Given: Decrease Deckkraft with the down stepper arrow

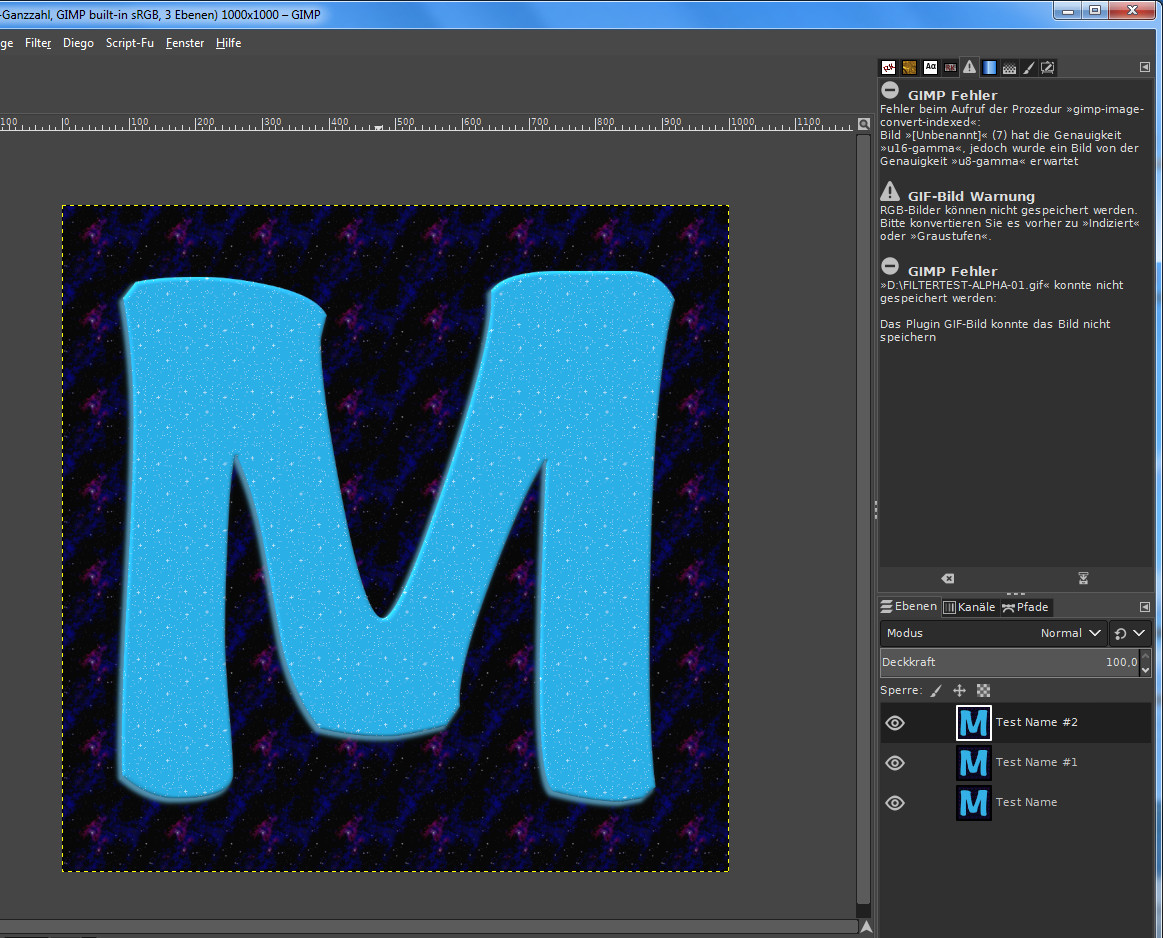Looking at the screenshot, I should pos(1145,670).
